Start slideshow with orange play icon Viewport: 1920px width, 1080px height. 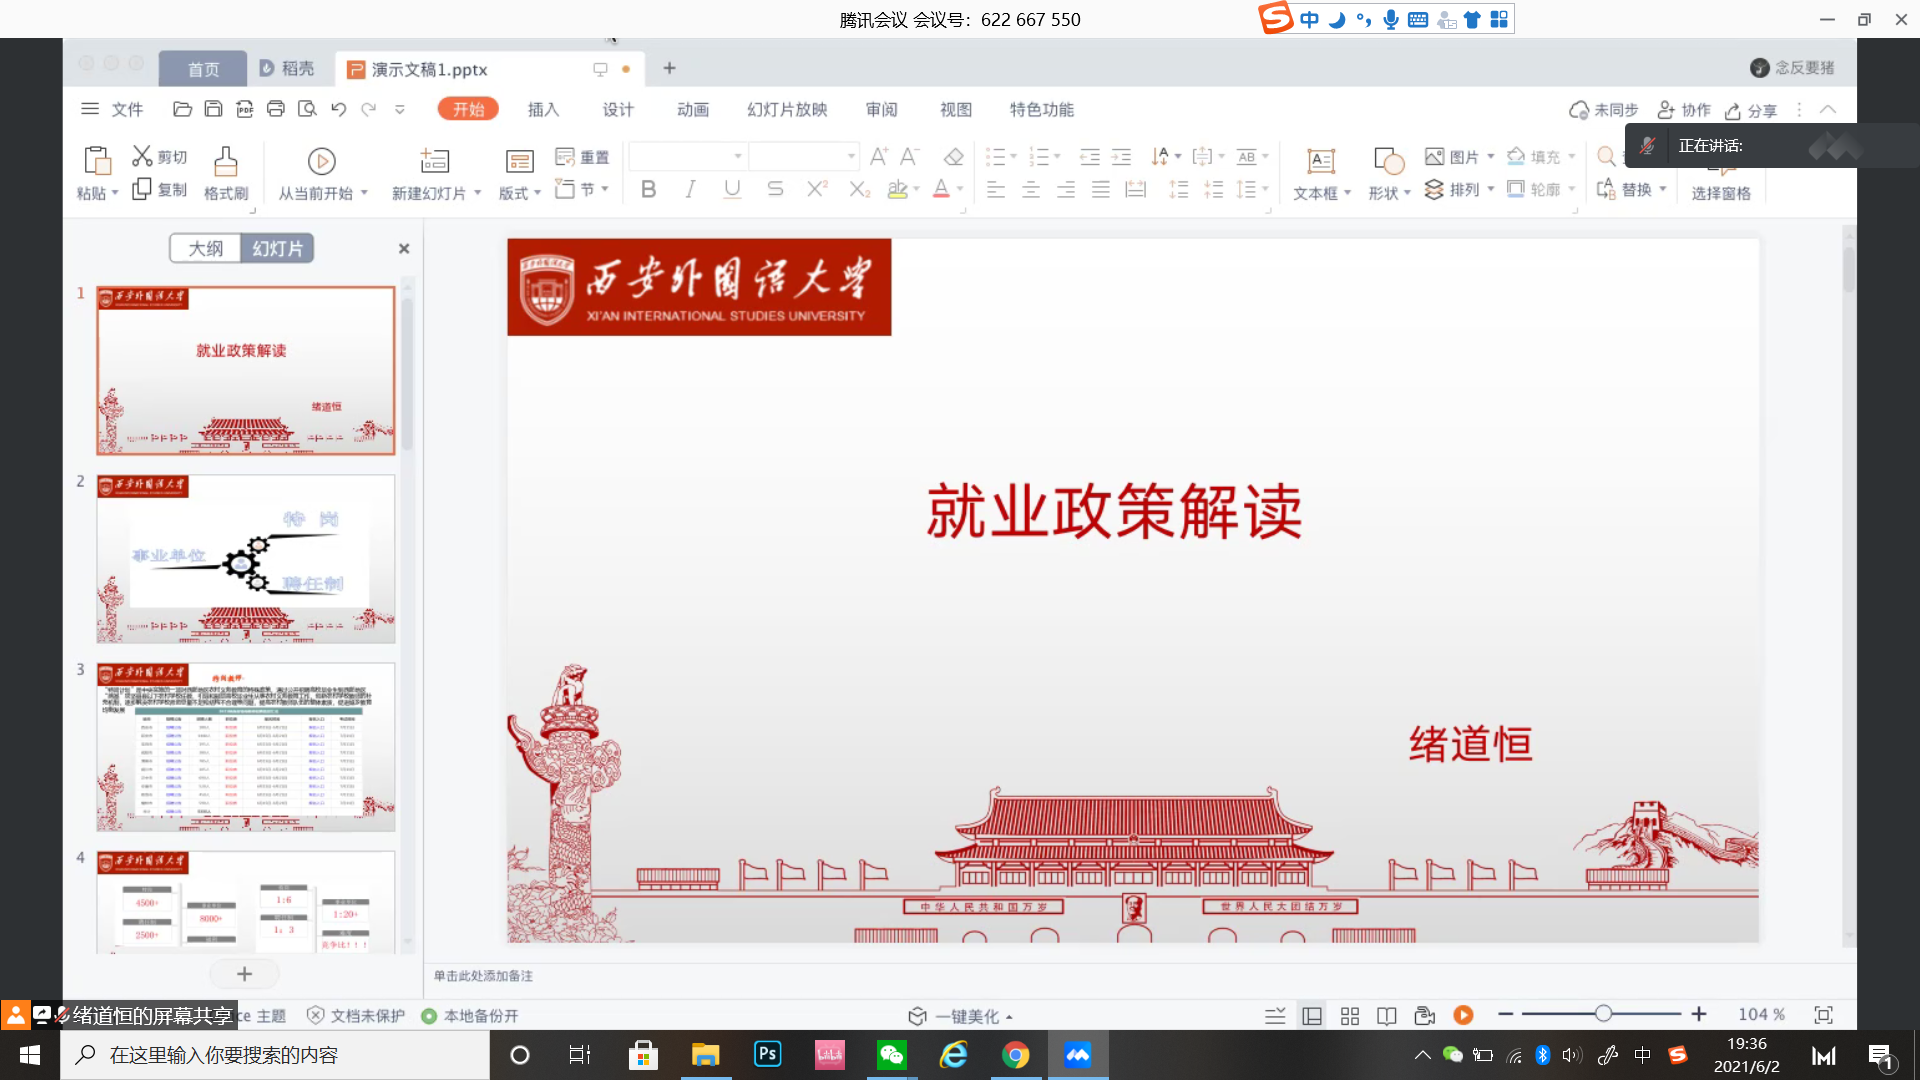[x=1463, y=1016]
